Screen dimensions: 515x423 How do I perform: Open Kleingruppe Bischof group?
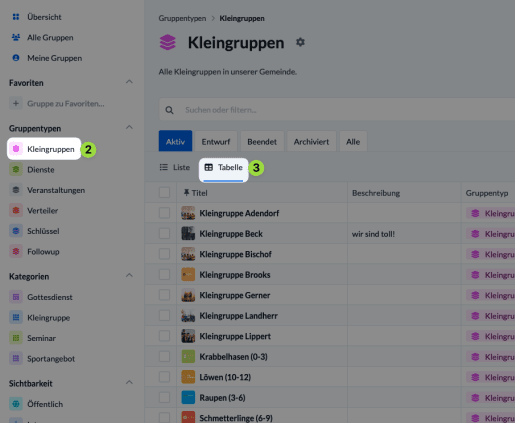coord(235,254)
